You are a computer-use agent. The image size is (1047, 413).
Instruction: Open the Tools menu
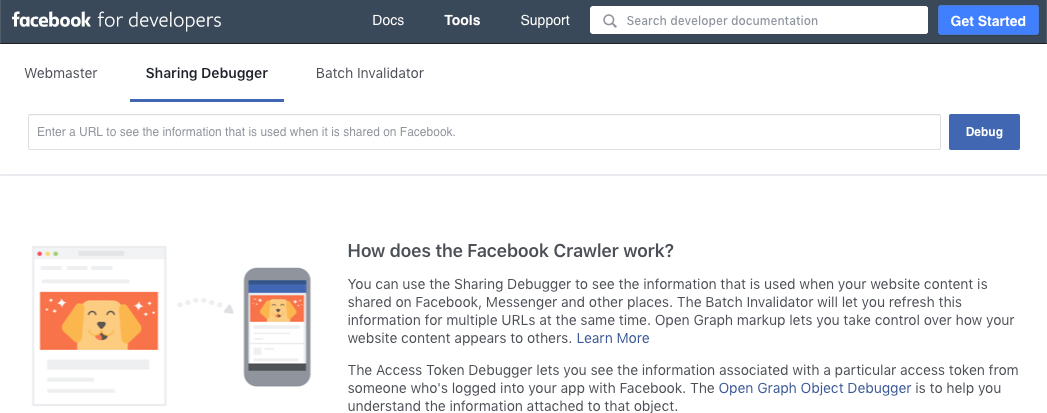(x=462, y=21)
